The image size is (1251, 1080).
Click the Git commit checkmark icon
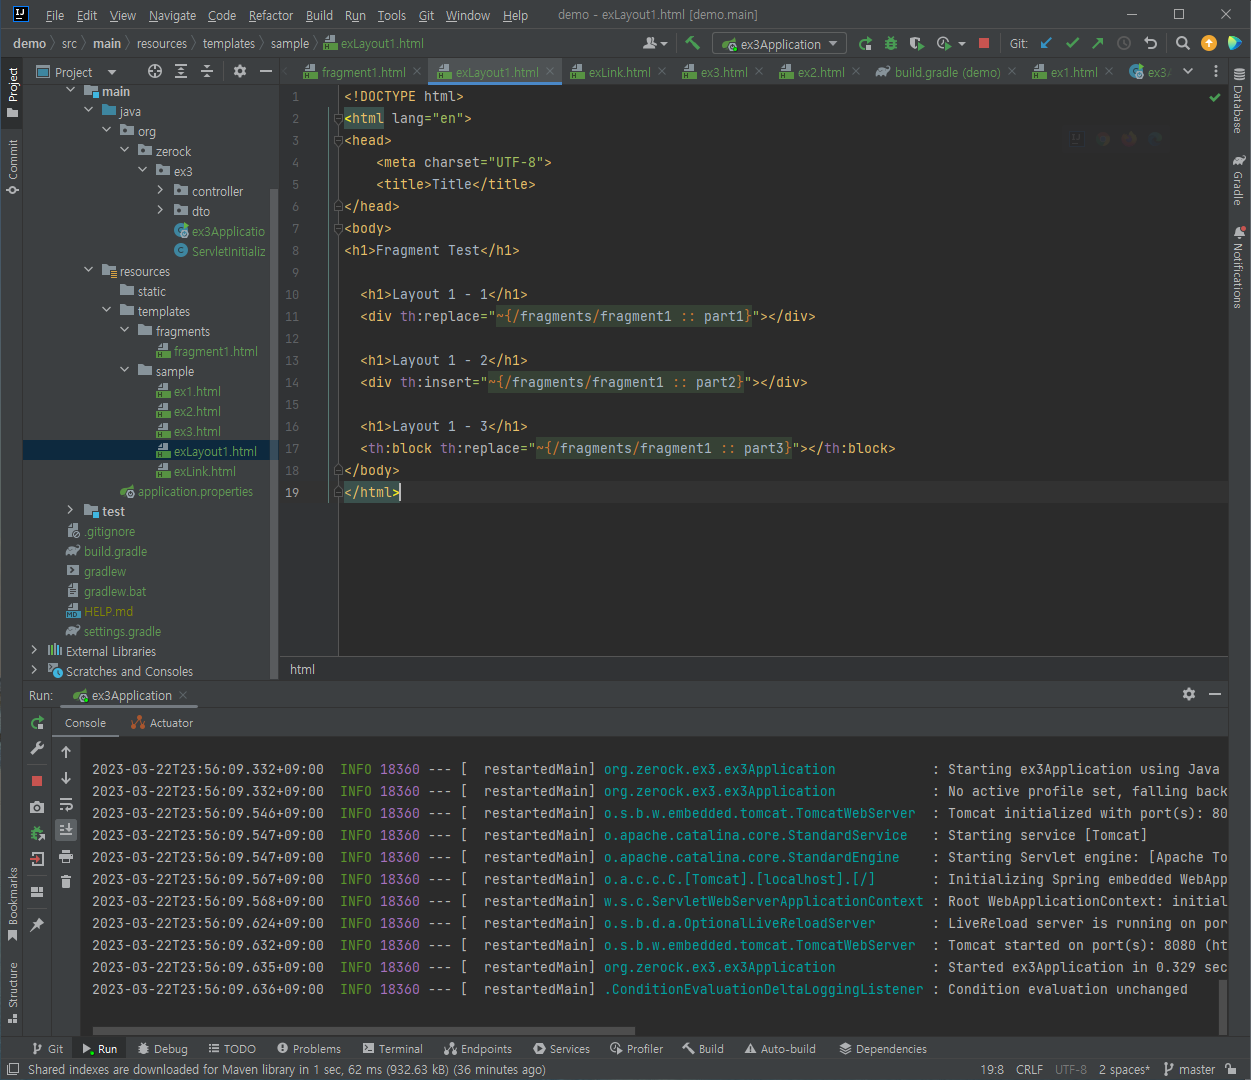tap(1072, 43)
